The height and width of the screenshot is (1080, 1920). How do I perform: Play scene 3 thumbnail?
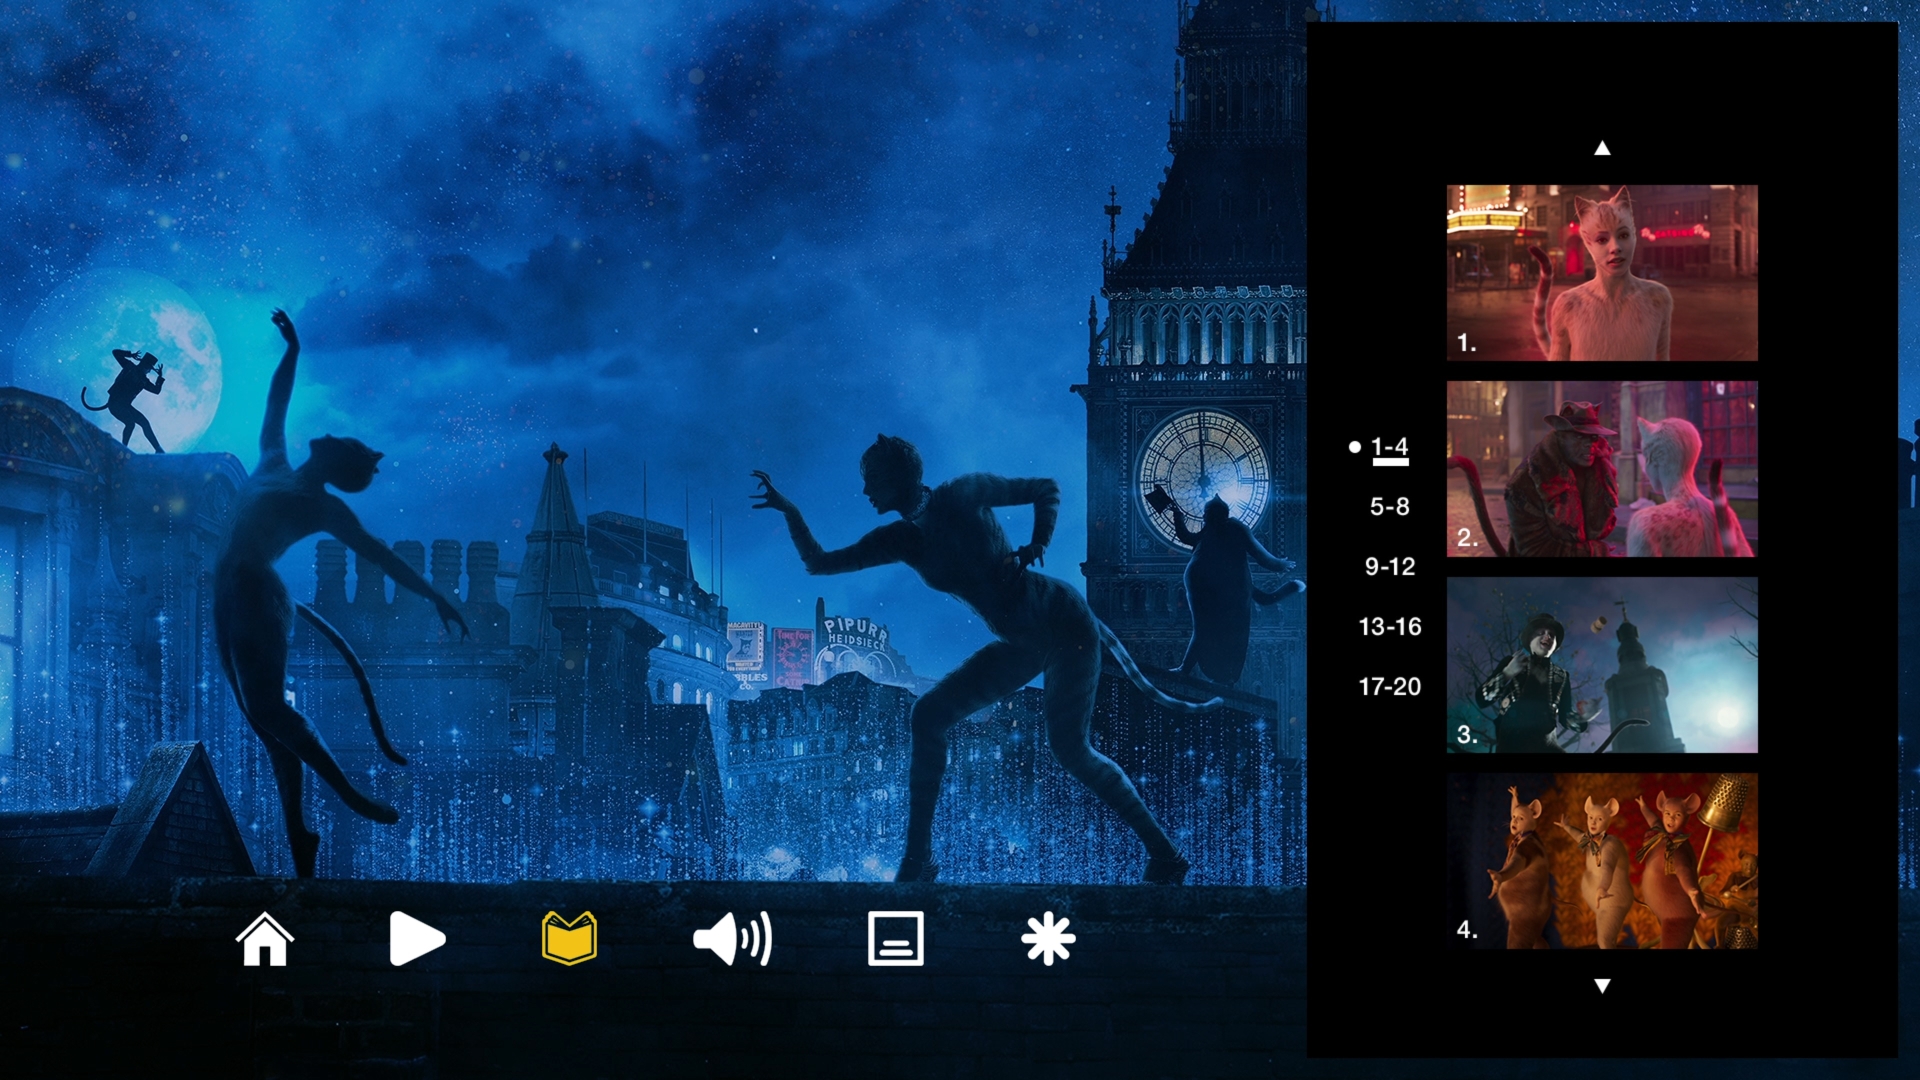(x=1602, y=665)
